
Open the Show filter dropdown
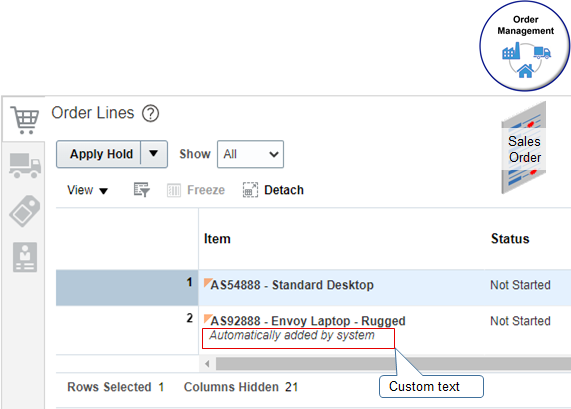point(251,154)
